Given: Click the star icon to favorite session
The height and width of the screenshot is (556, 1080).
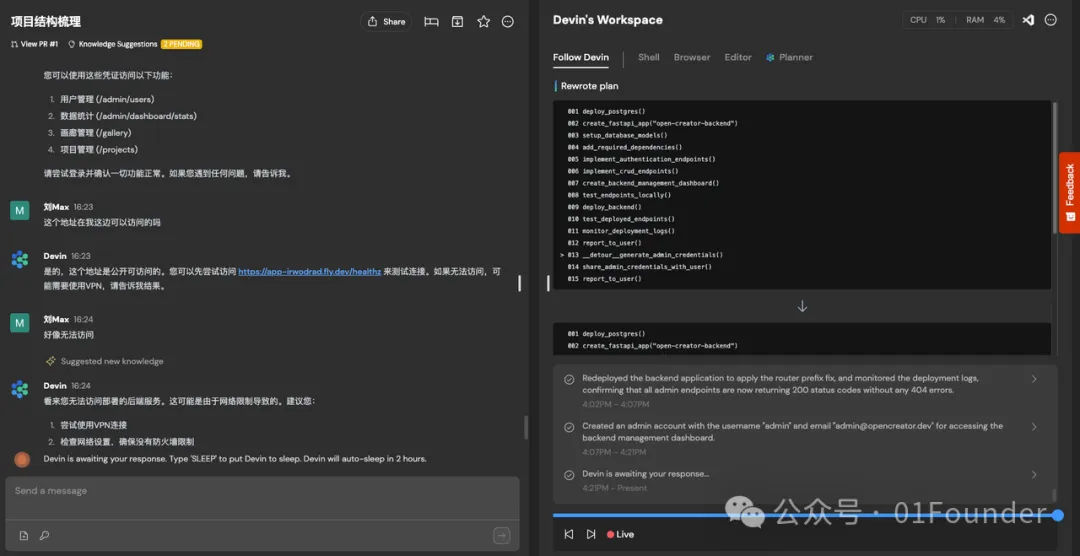Looking at the screenshot, I should point(484,21).
